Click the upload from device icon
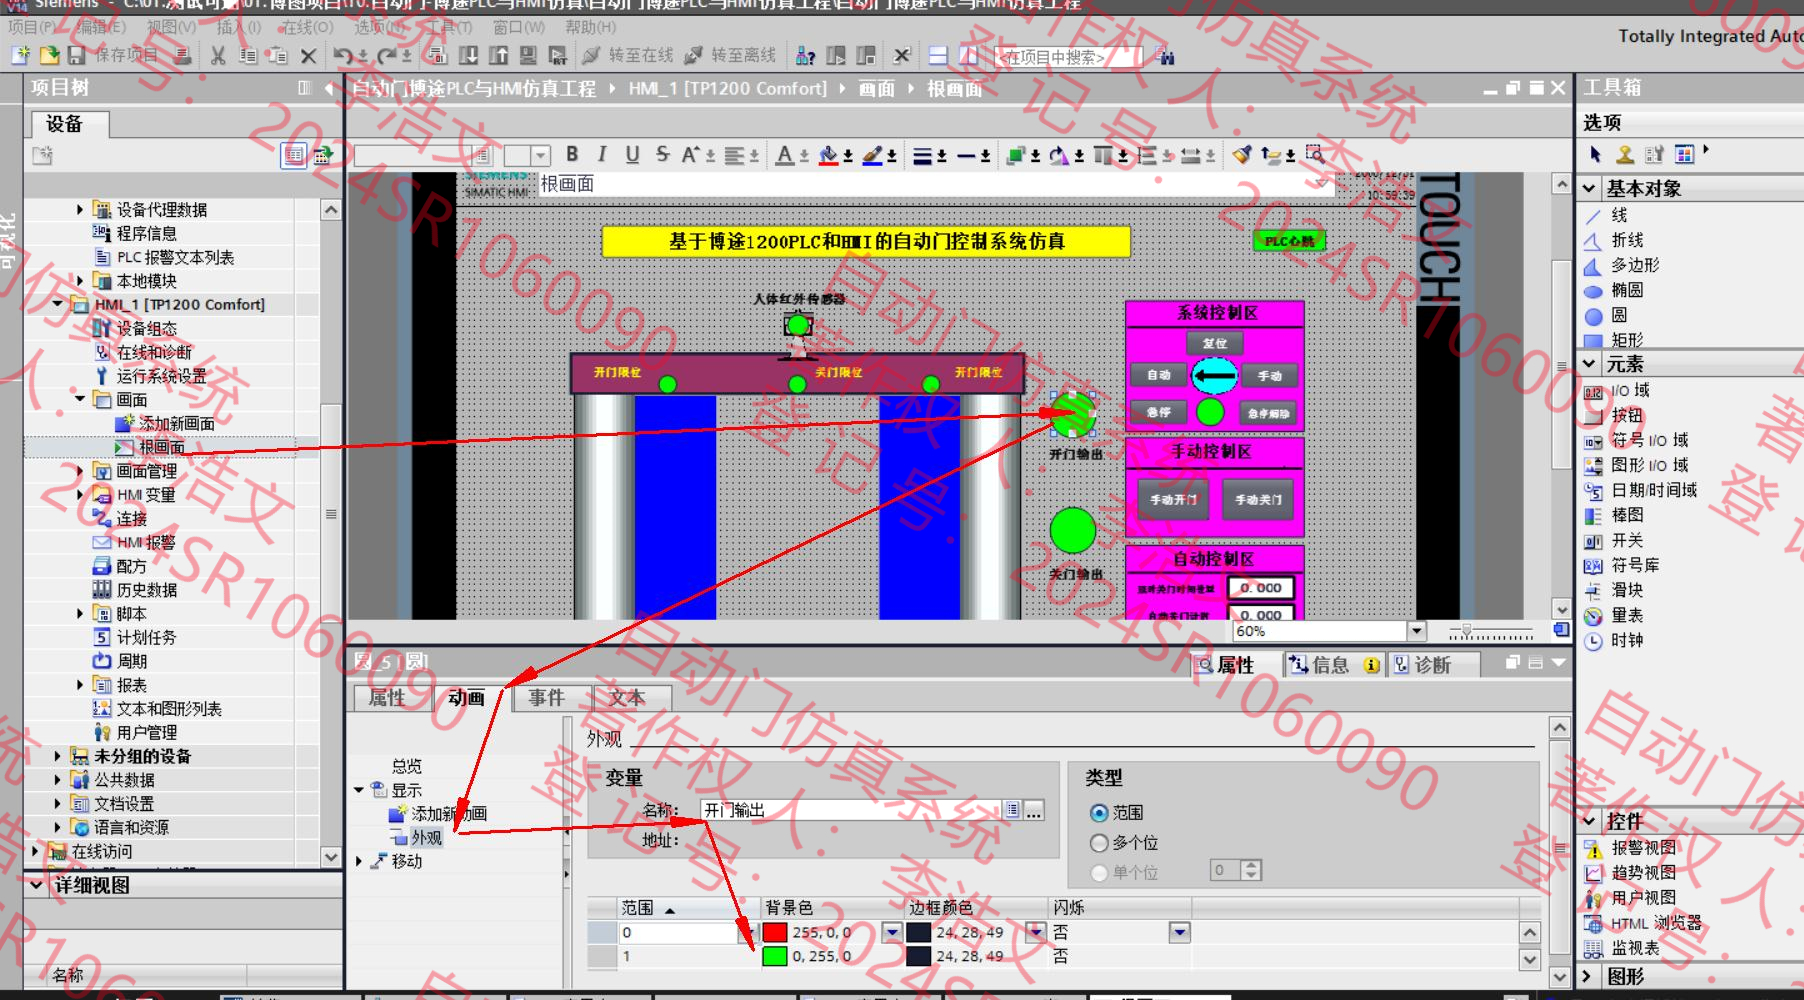 [x=498, y=56]
